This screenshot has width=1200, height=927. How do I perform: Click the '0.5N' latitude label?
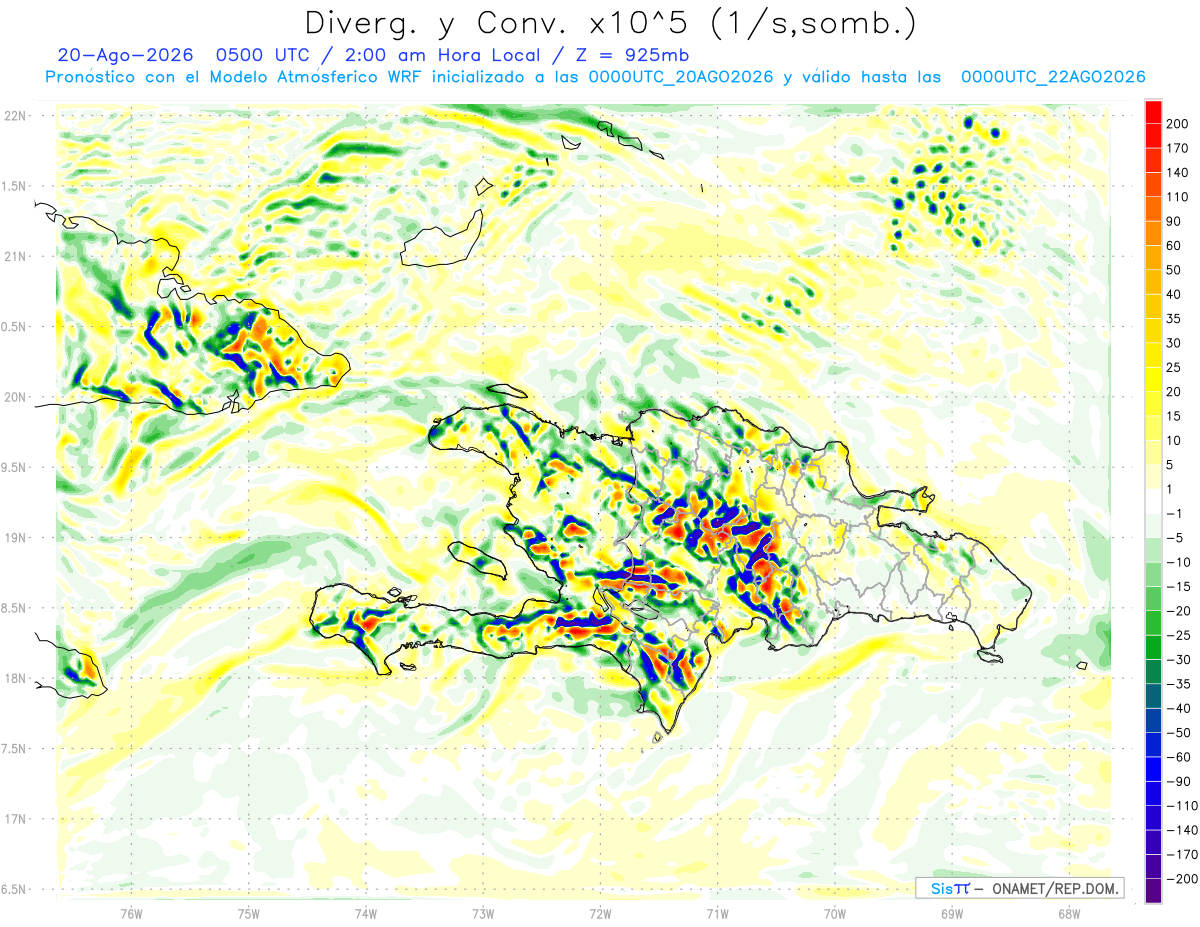[14, 327]
